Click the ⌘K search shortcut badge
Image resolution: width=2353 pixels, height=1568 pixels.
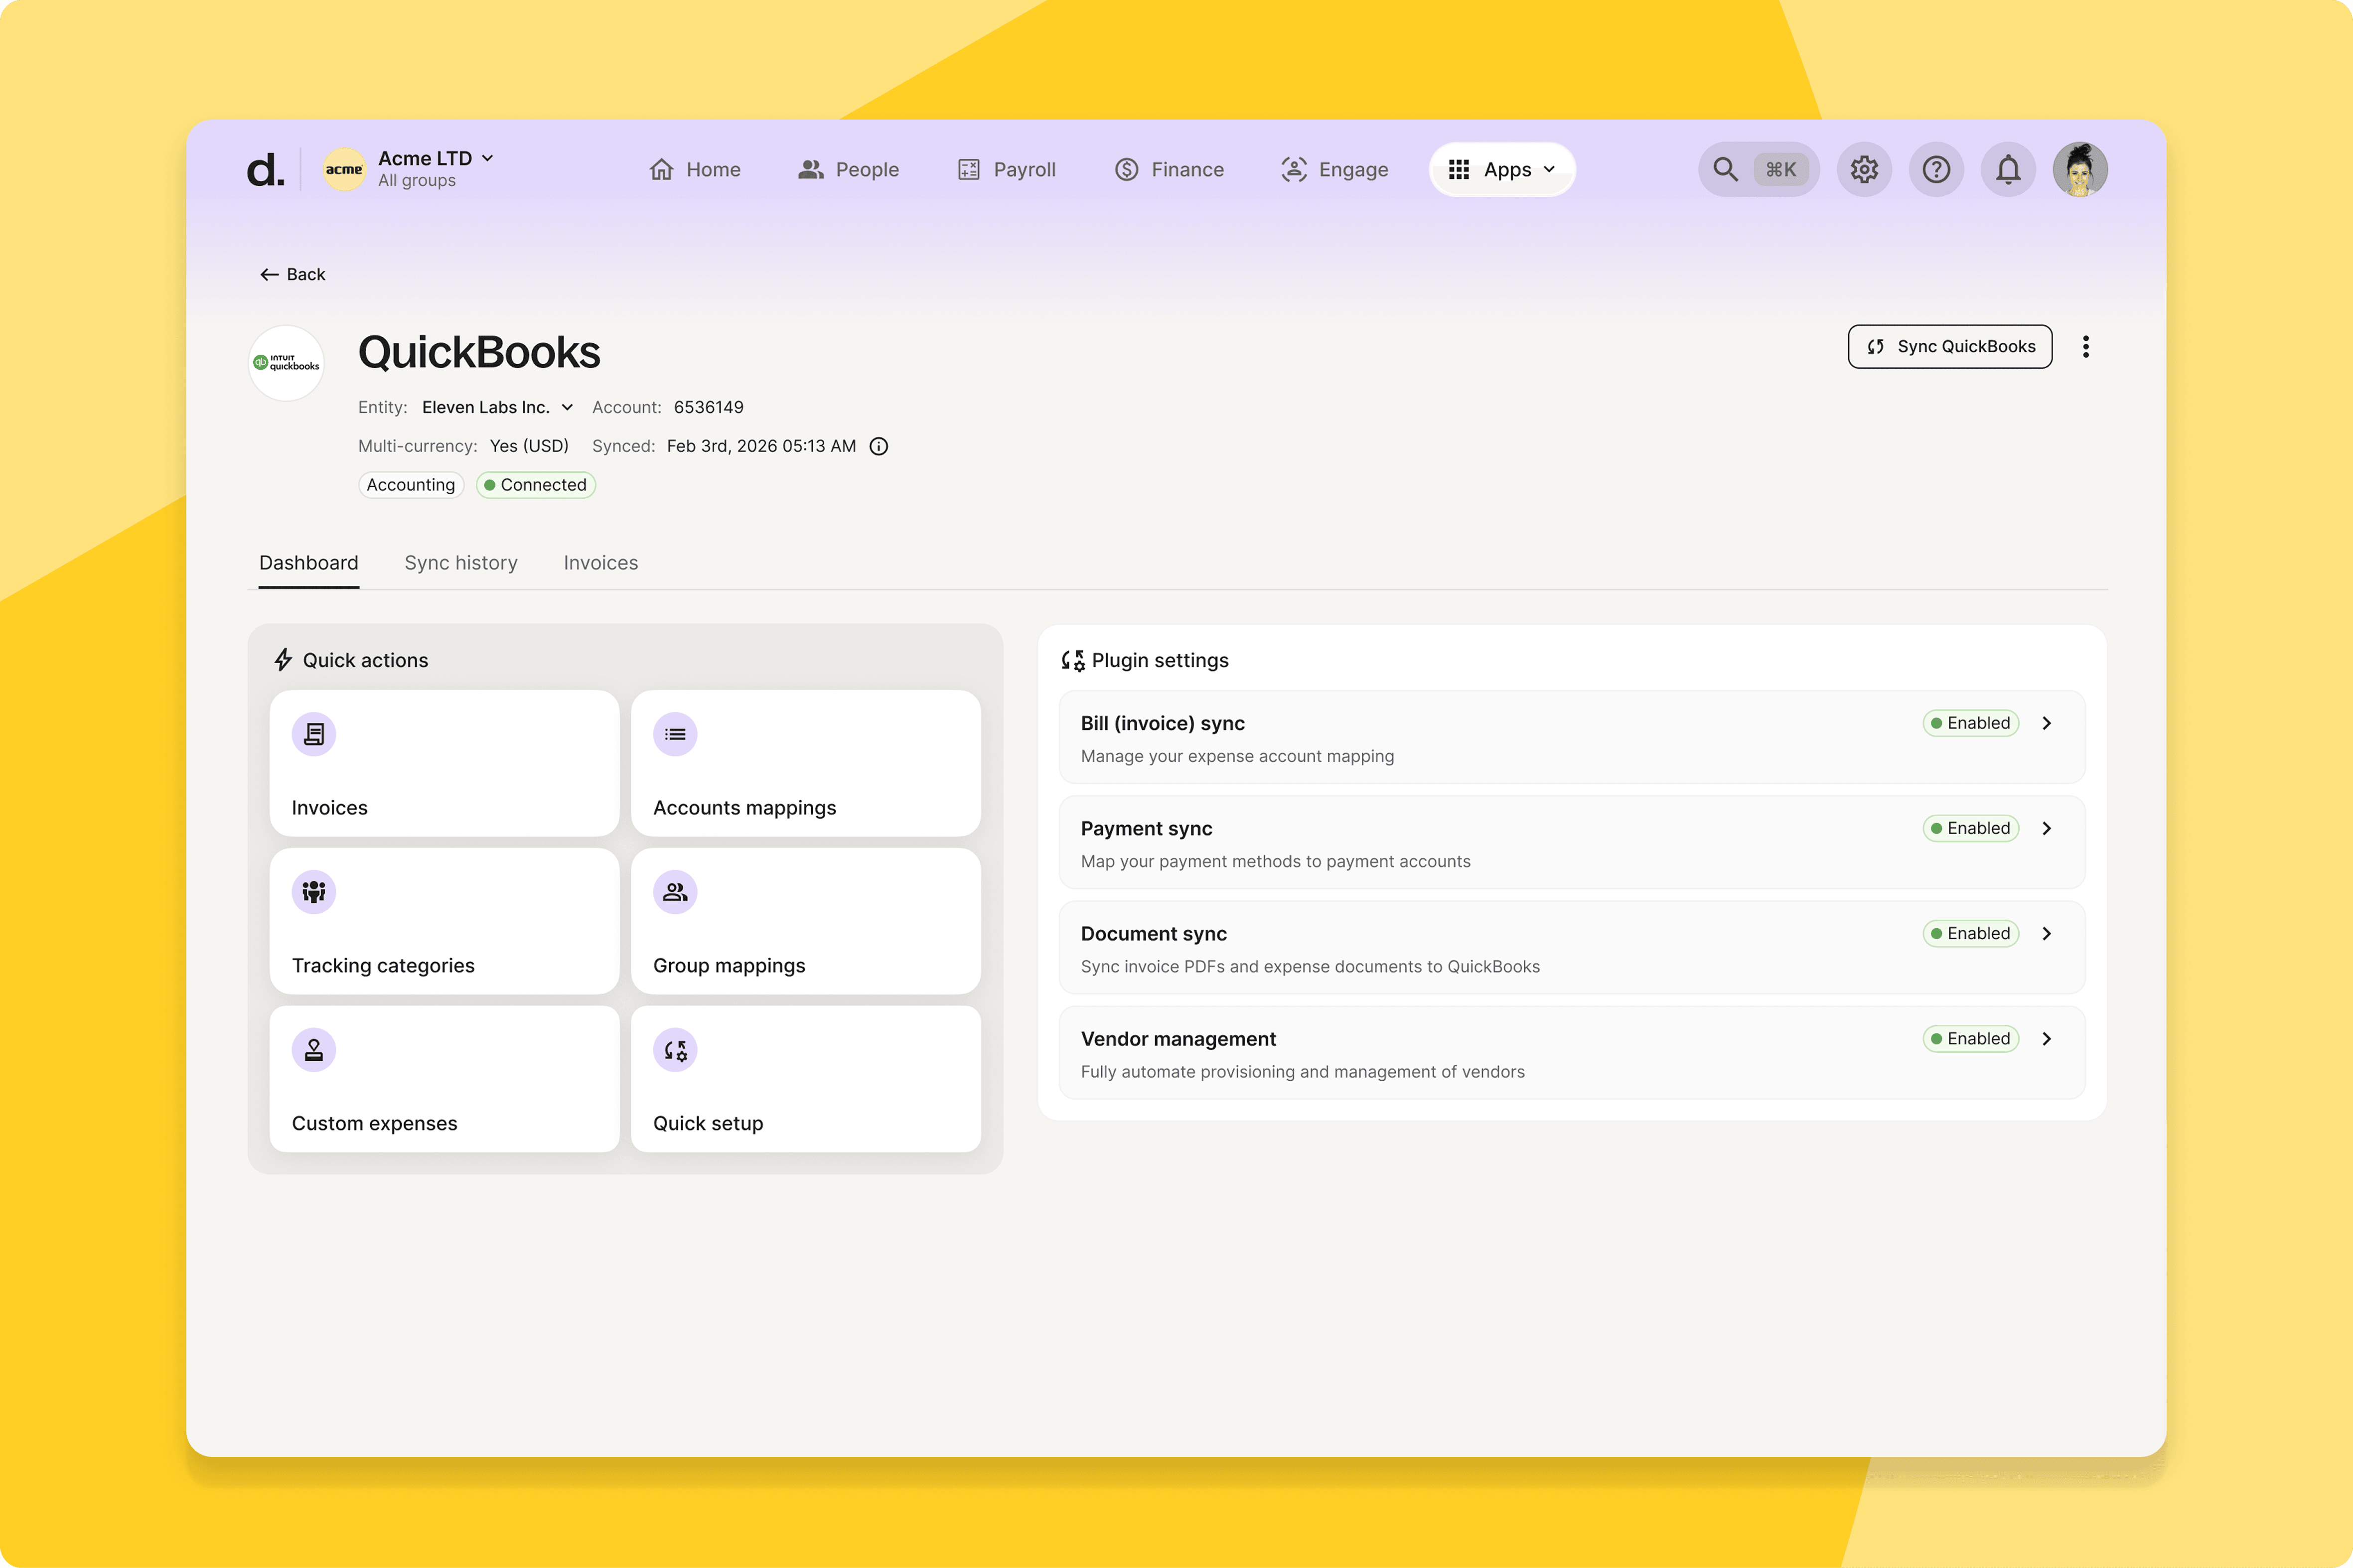1781,169
